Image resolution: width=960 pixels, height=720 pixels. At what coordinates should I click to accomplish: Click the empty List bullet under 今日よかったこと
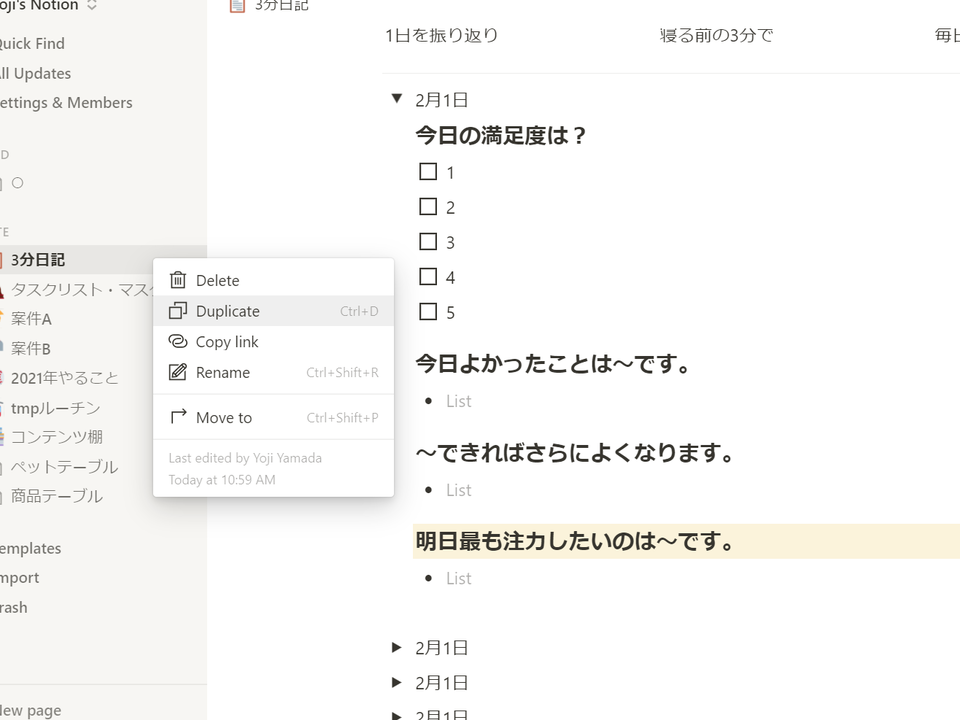(x=459, y=401)
